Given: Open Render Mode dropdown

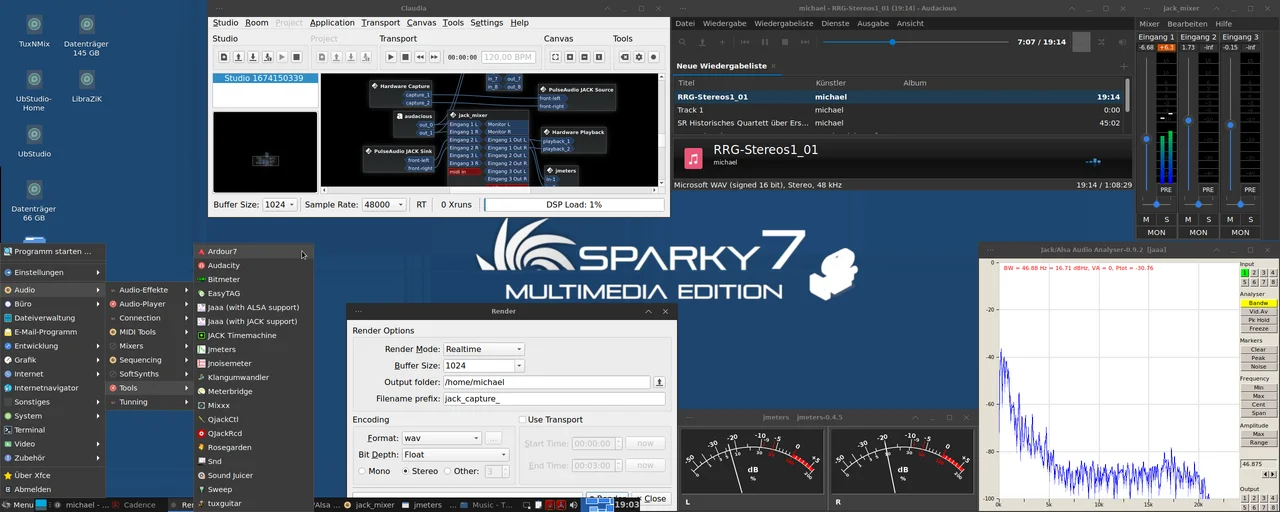Looking at the screenshot, I should 483,349.
